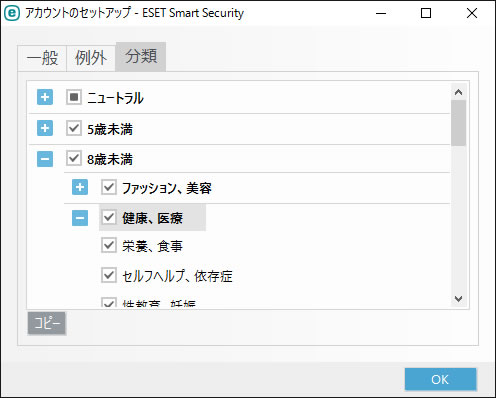Click the scrollbar up arrow

[459, 92]
